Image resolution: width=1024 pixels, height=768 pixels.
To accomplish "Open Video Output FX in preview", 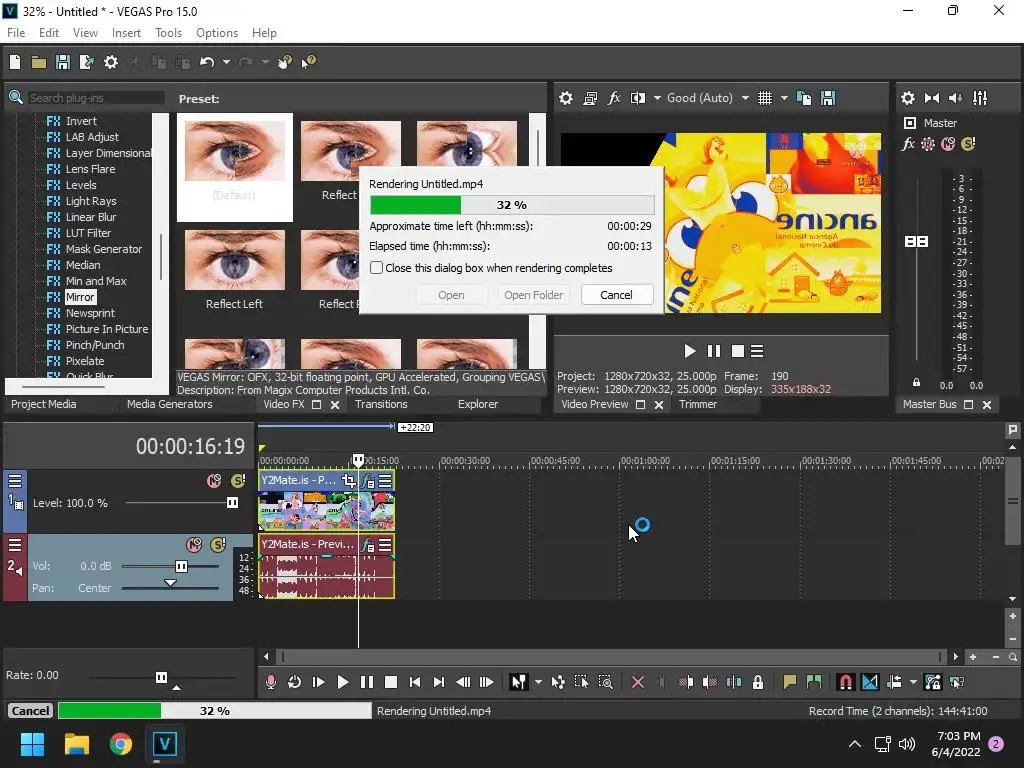I will [x=614, y=98].
